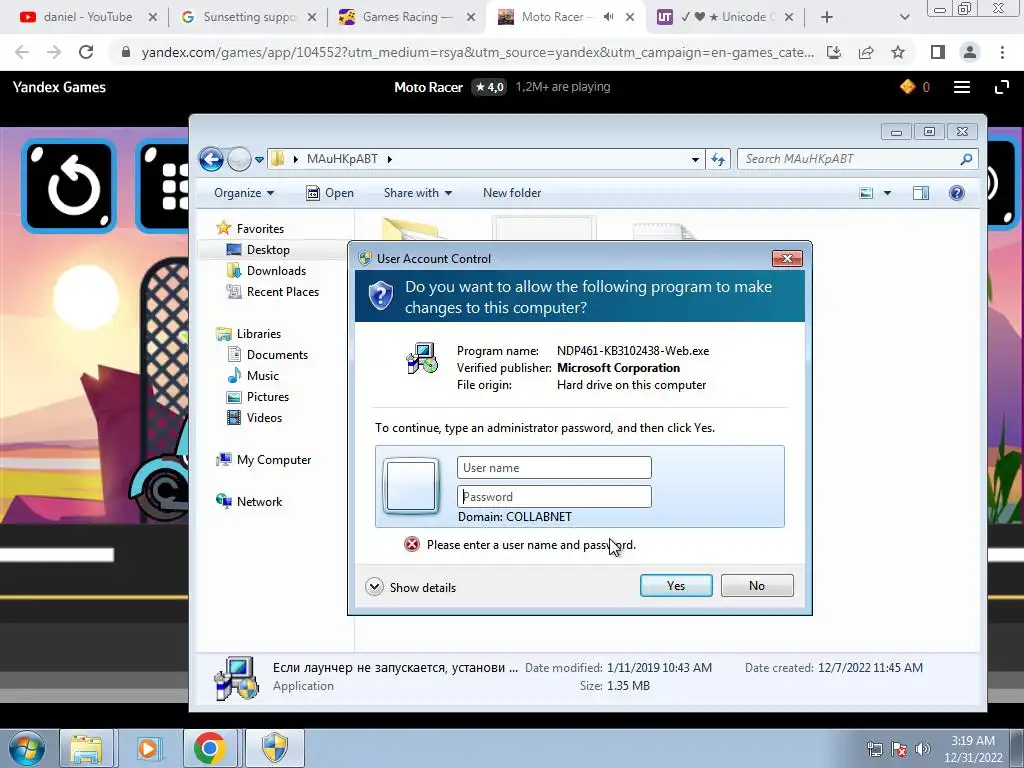
Task: Select Downloads in the navigation pane
Action: [x=276, y=270]
